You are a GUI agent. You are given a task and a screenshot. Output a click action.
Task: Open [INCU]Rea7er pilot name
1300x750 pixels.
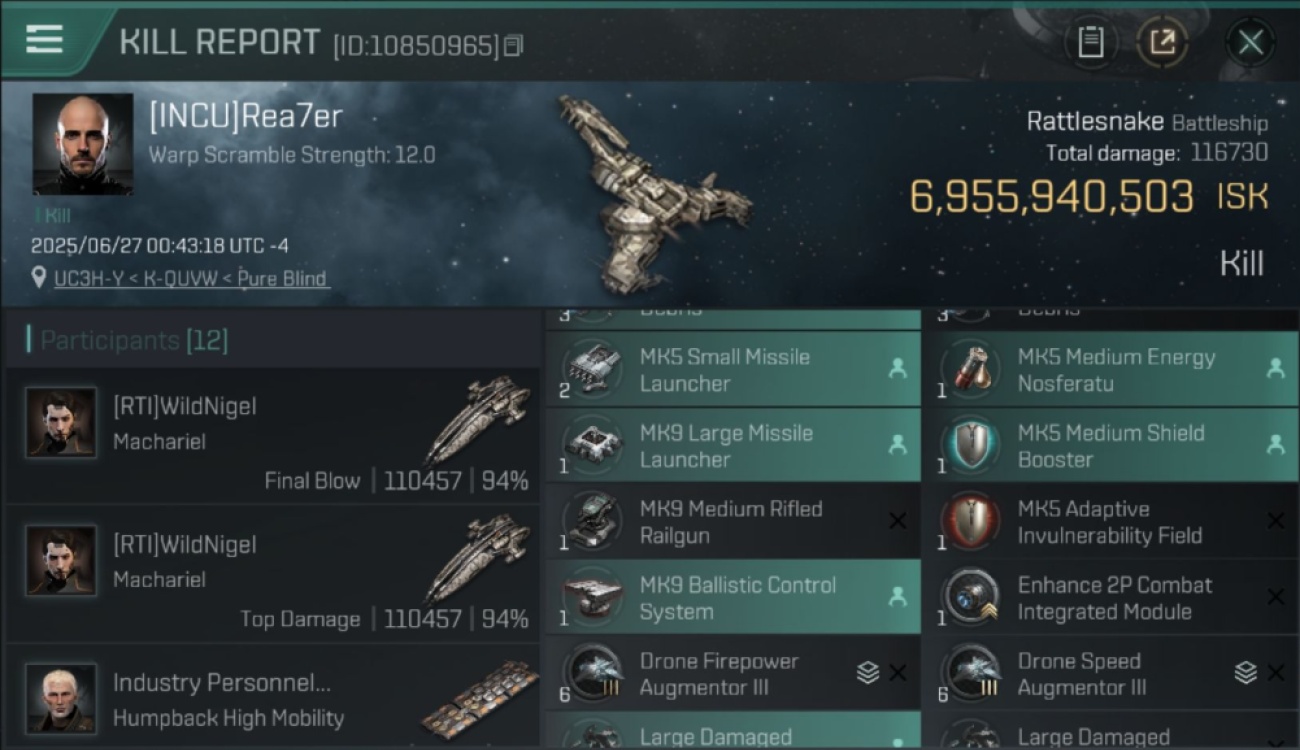click(245, 117)
